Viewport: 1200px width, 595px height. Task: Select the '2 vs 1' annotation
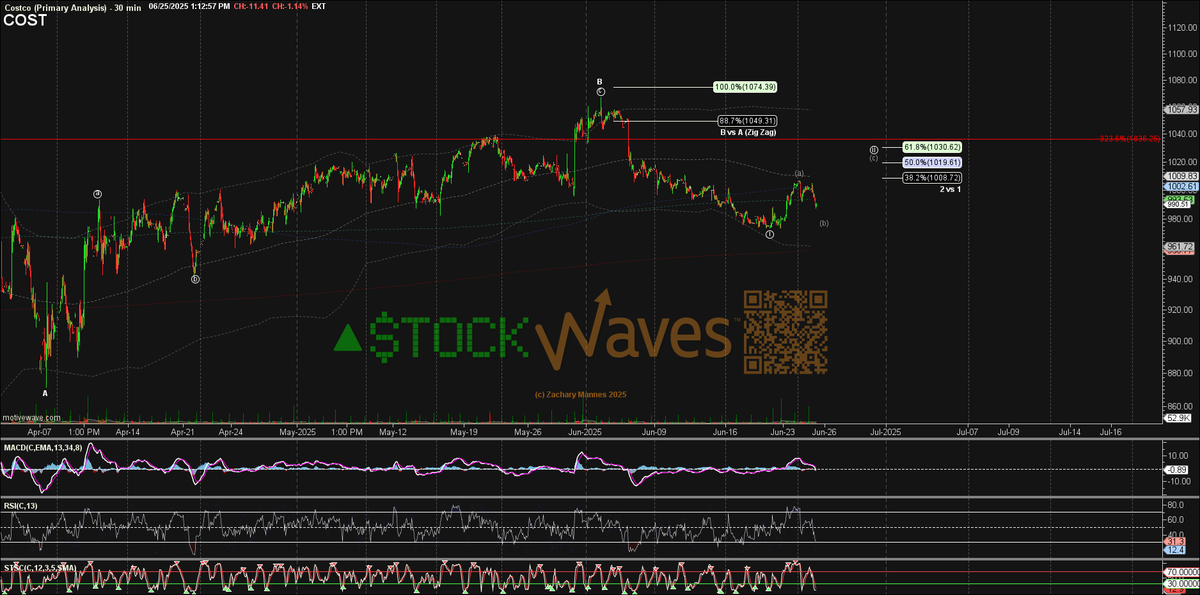(x=949, y=189)
